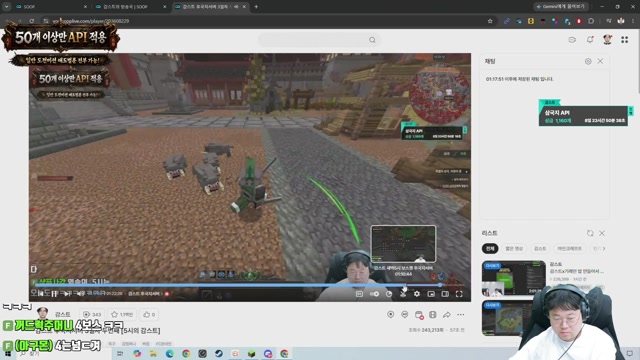Click the 삼국지 API mission banner in chat

pyautogui.click(x=583, y=116)
